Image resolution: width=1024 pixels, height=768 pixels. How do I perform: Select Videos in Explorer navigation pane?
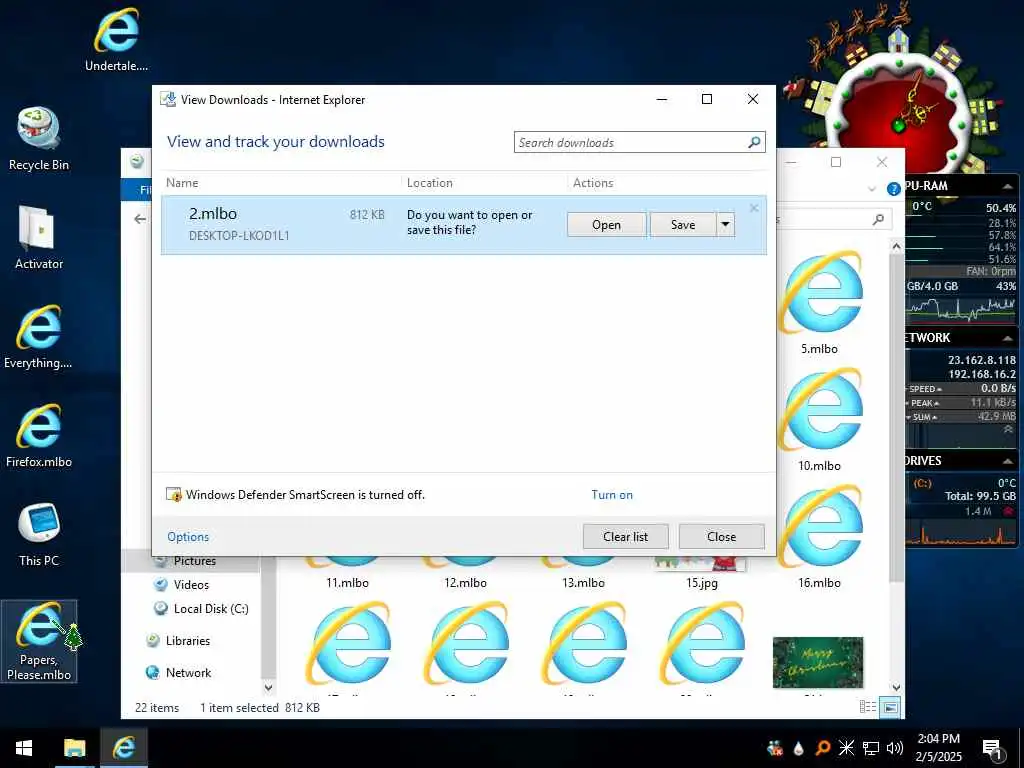[191, 584]
